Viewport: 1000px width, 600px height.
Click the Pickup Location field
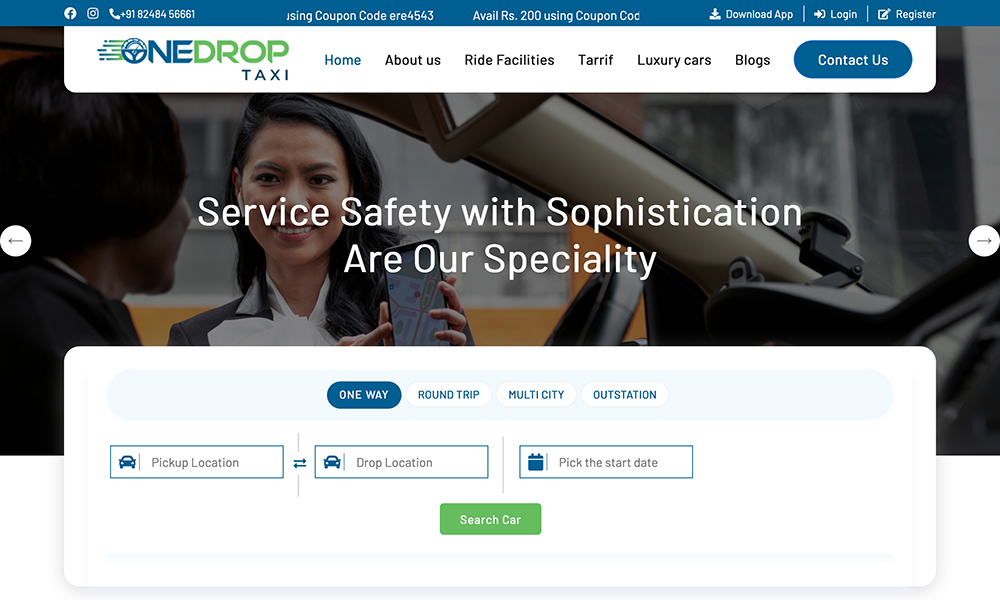pos(196,462)
